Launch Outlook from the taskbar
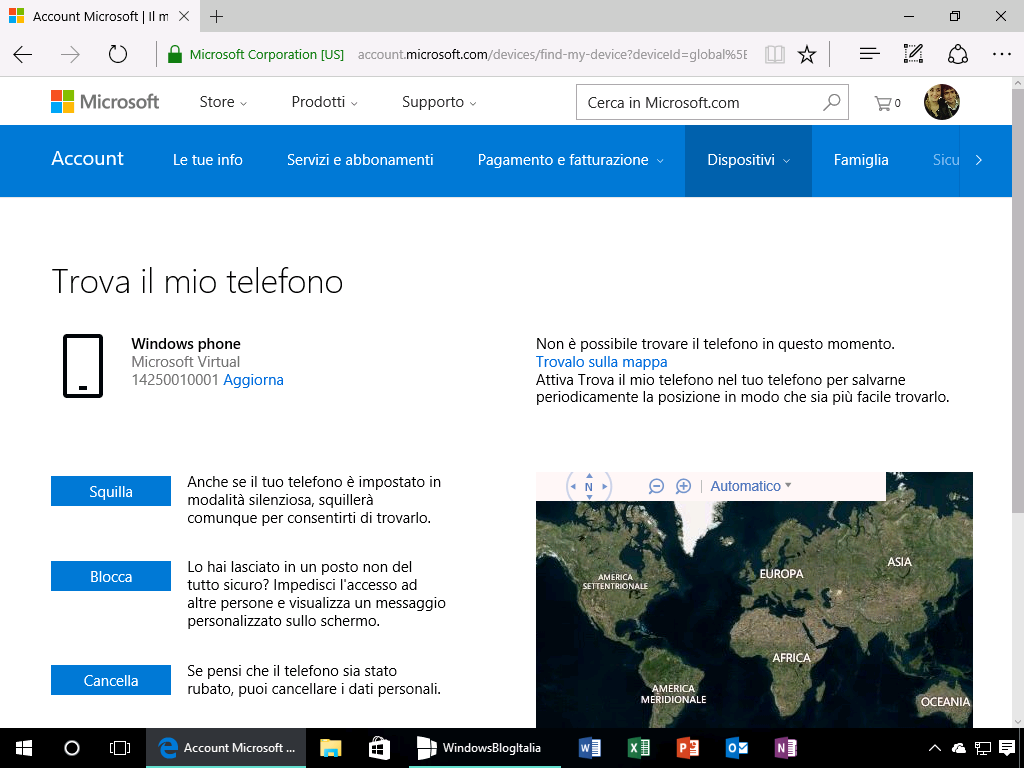This screenshot has width=1024, height=783. pyautogui.click(x=737, y=748)
